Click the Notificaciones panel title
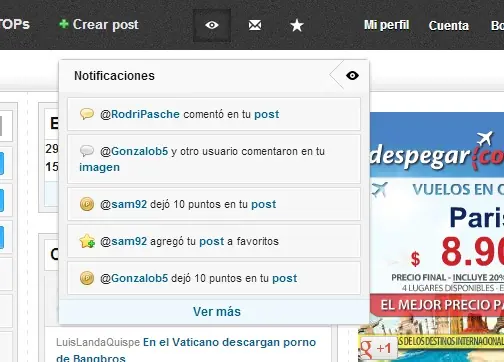The height and width of the screenshot is (362, 504). tap(114, 76)
